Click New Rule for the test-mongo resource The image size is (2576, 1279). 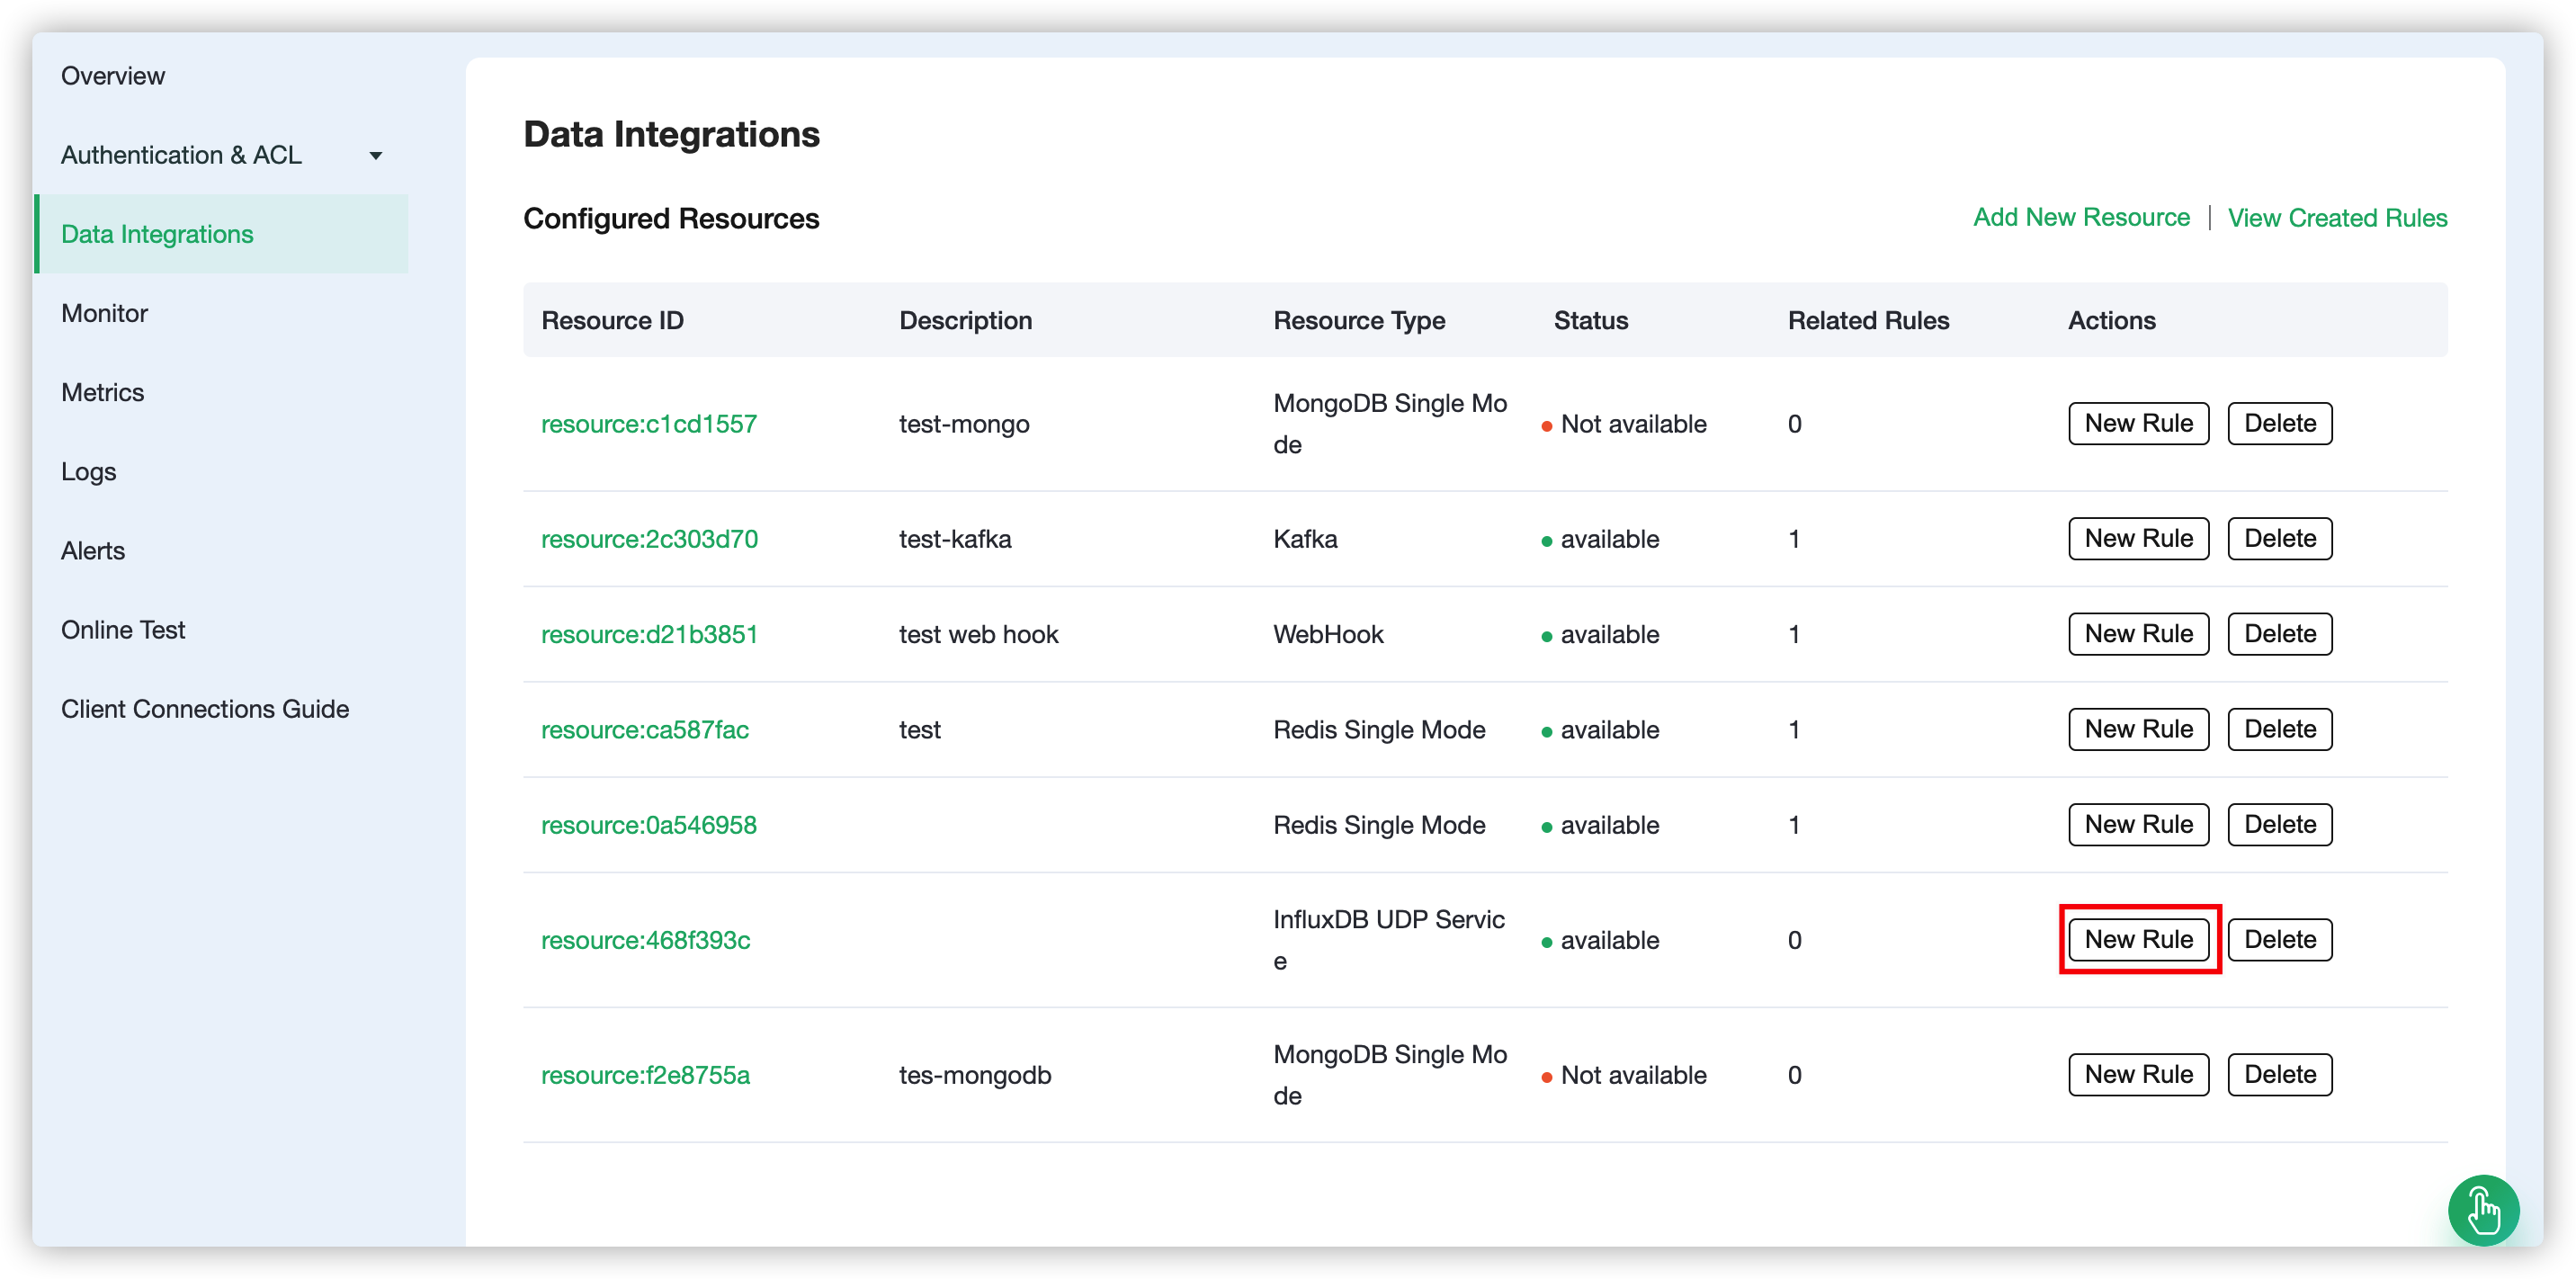coord(2138,423)
